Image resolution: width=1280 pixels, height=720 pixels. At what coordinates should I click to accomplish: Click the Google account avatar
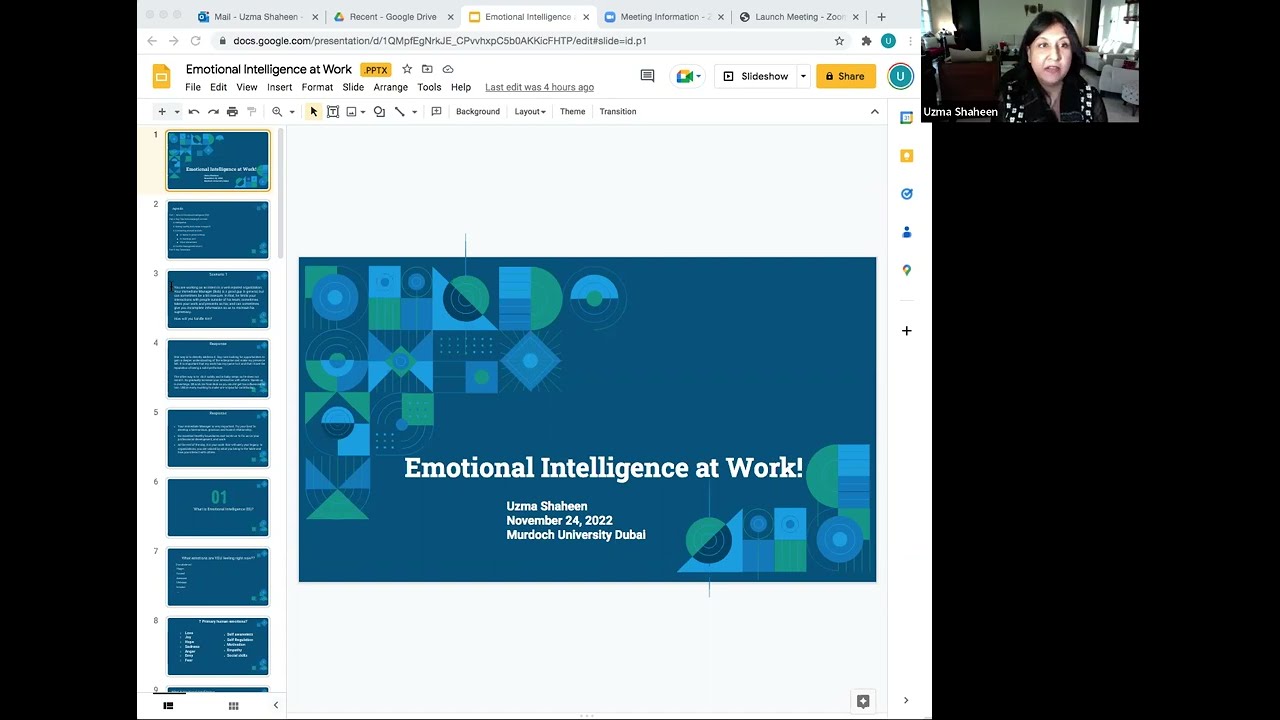[x=900, y=76]
